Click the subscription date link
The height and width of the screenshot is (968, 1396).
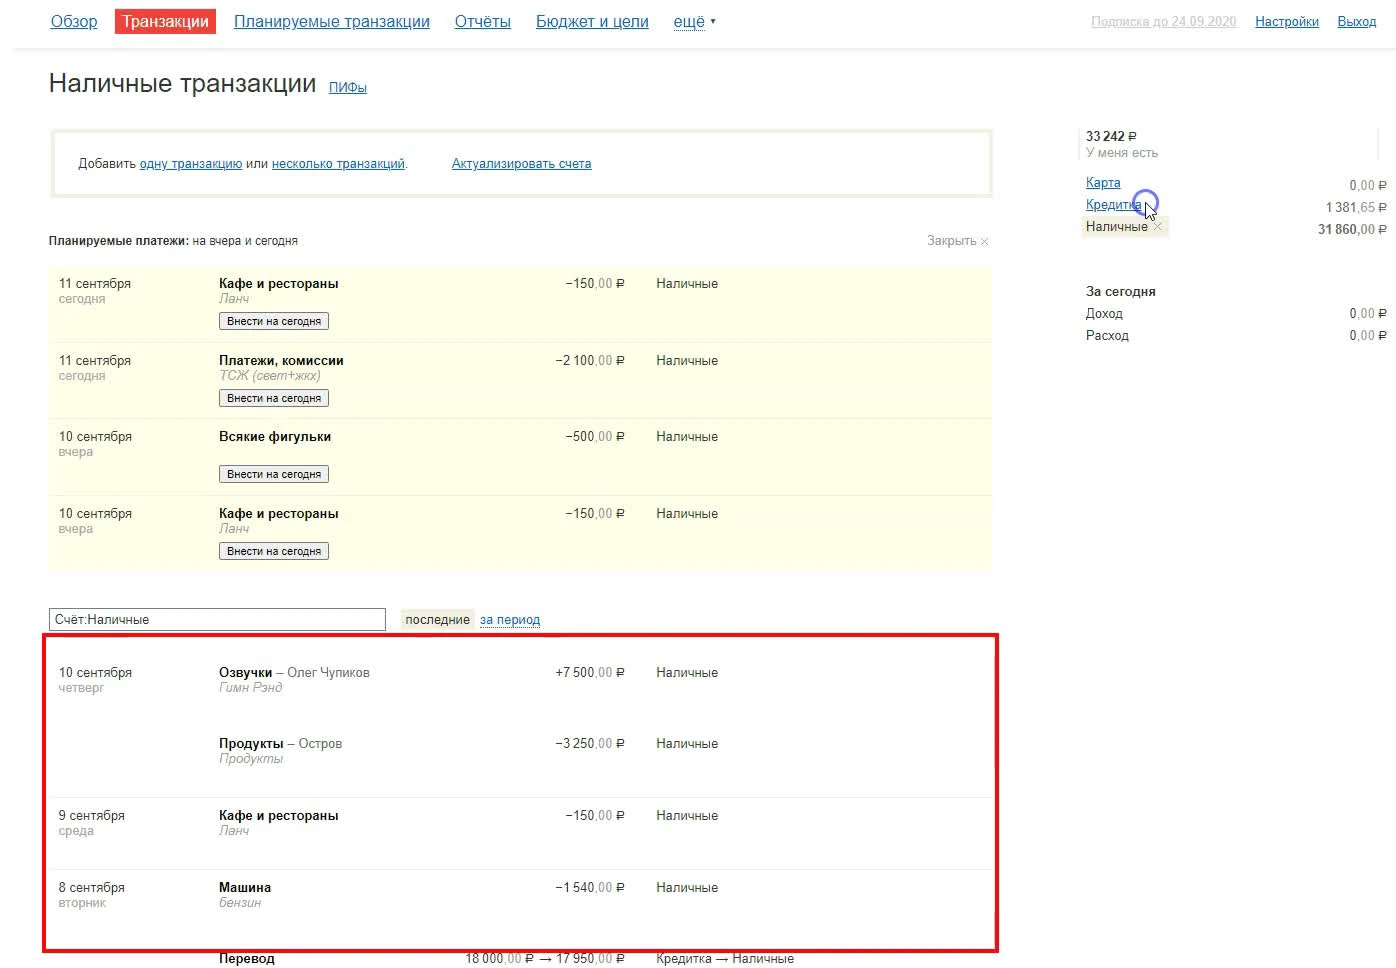tap(1164, 21)
